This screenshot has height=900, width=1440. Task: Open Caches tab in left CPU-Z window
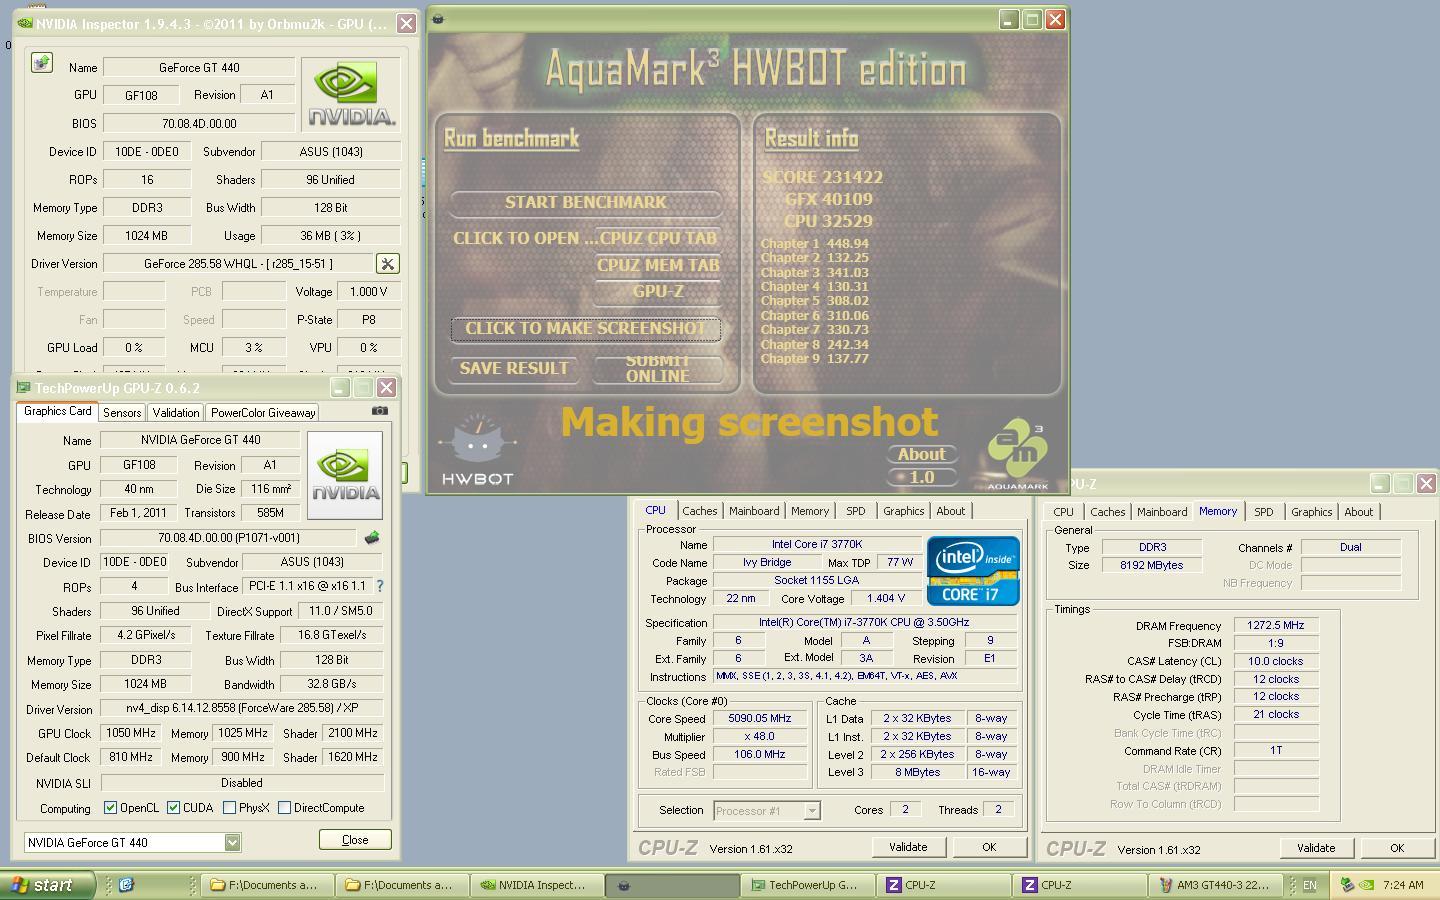pyautogui.click(x=700, y=511)
